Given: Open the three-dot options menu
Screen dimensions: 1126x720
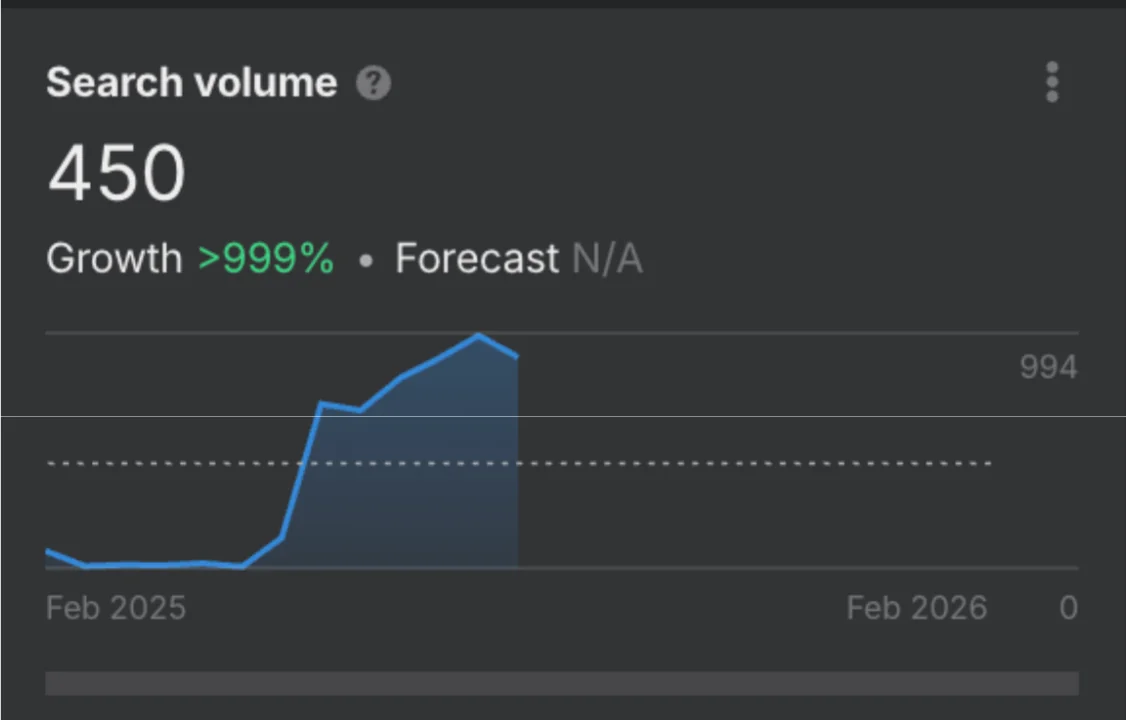Looking at the screenshot, I should point(1051,82).
